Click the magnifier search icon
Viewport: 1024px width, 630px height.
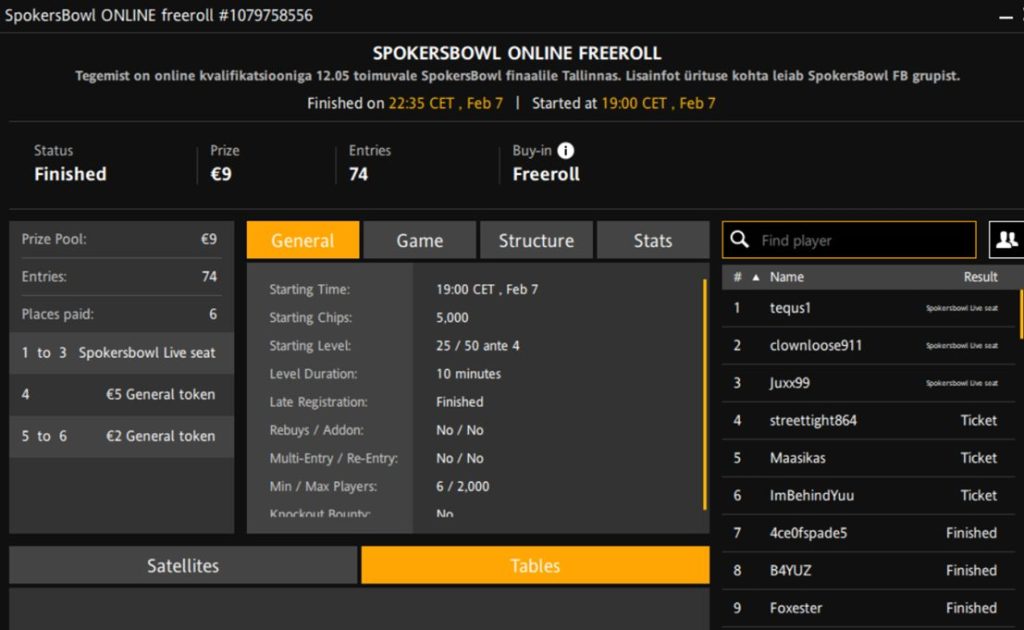[740, 240]
